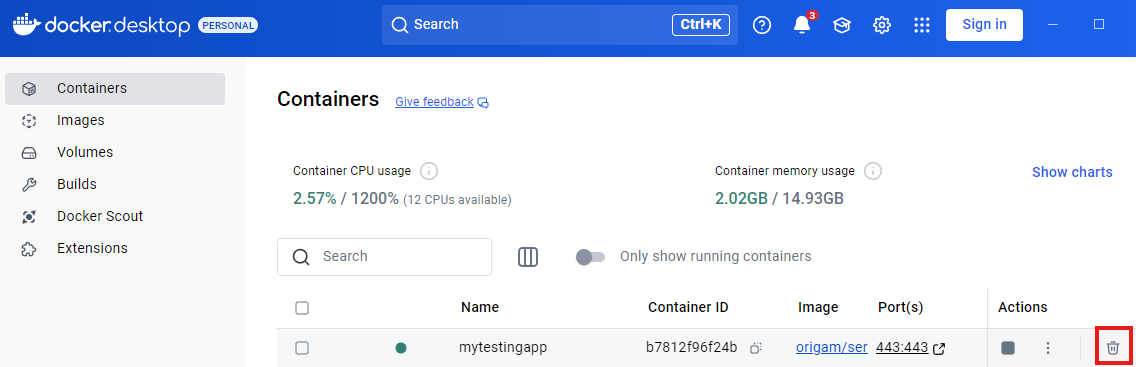Image resolution: width=1136 pixels, height=367 pixels.
Task: Open the help question mark icon
Action: [761, 25]
